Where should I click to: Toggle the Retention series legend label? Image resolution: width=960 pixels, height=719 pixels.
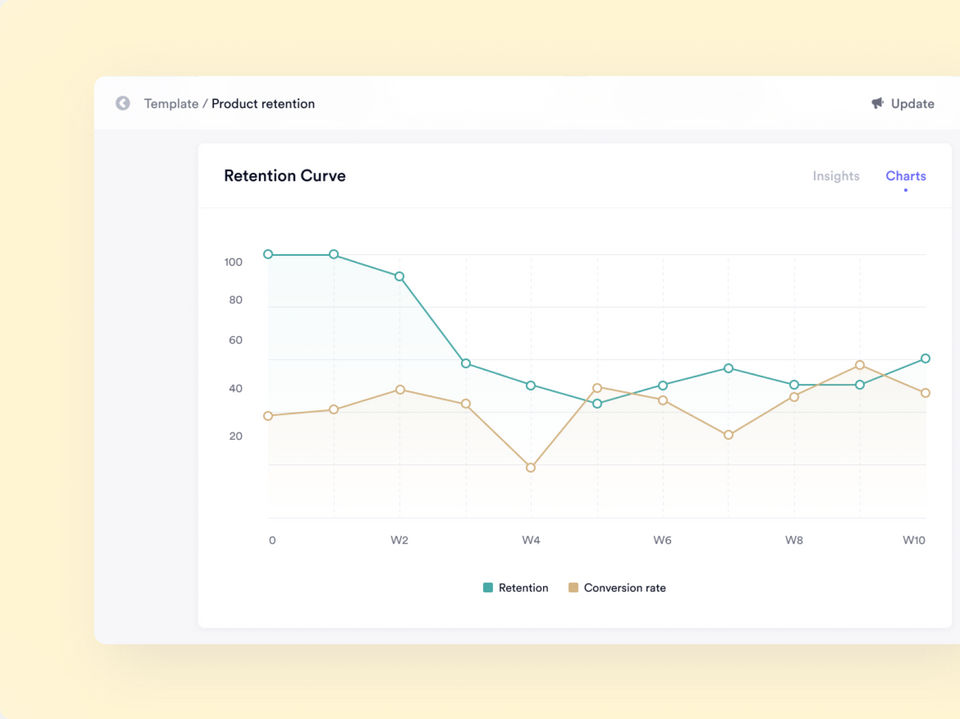click(x=523, y=588)
